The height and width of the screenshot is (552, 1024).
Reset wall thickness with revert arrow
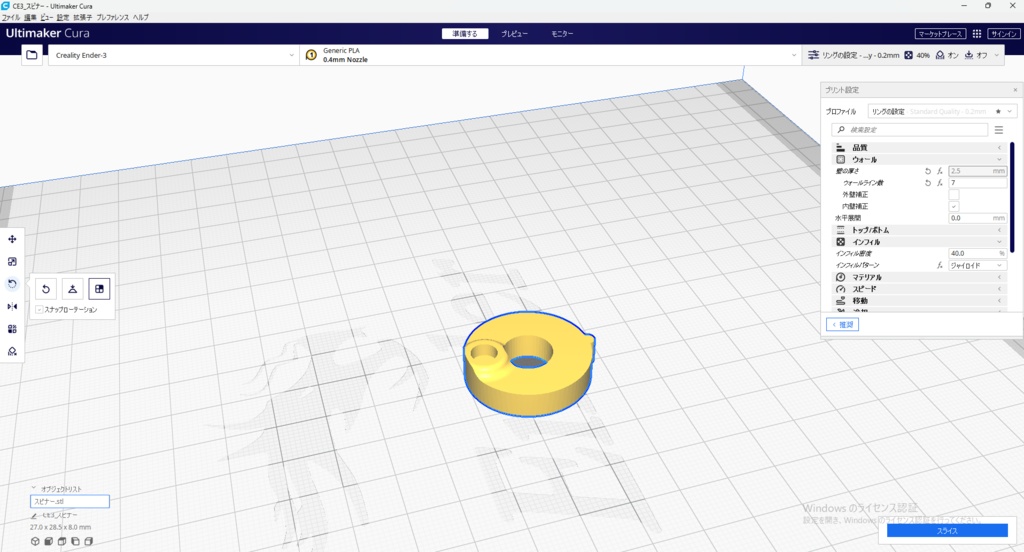tap(927, 171)
